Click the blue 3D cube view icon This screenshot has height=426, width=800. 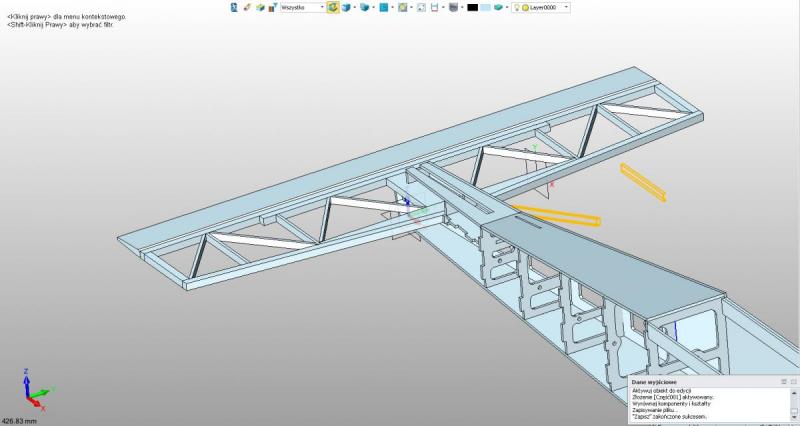coord(346,7)
